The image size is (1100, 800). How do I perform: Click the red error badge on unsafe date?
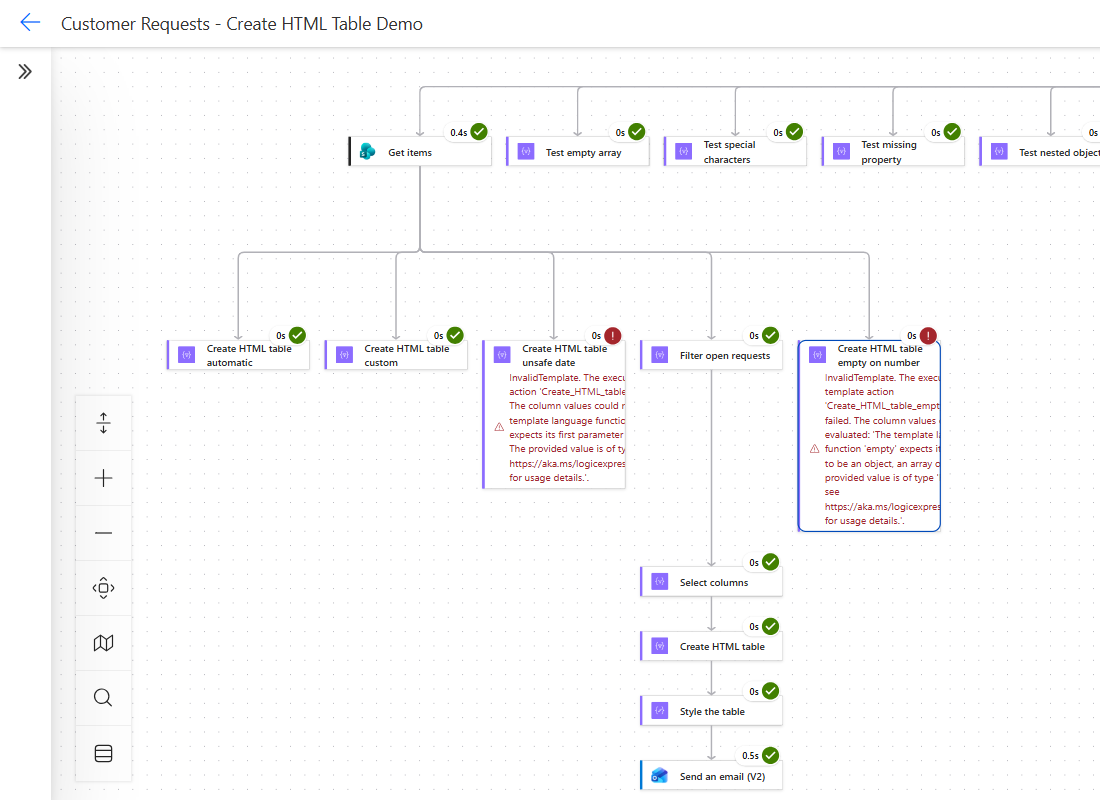(612, 335)
